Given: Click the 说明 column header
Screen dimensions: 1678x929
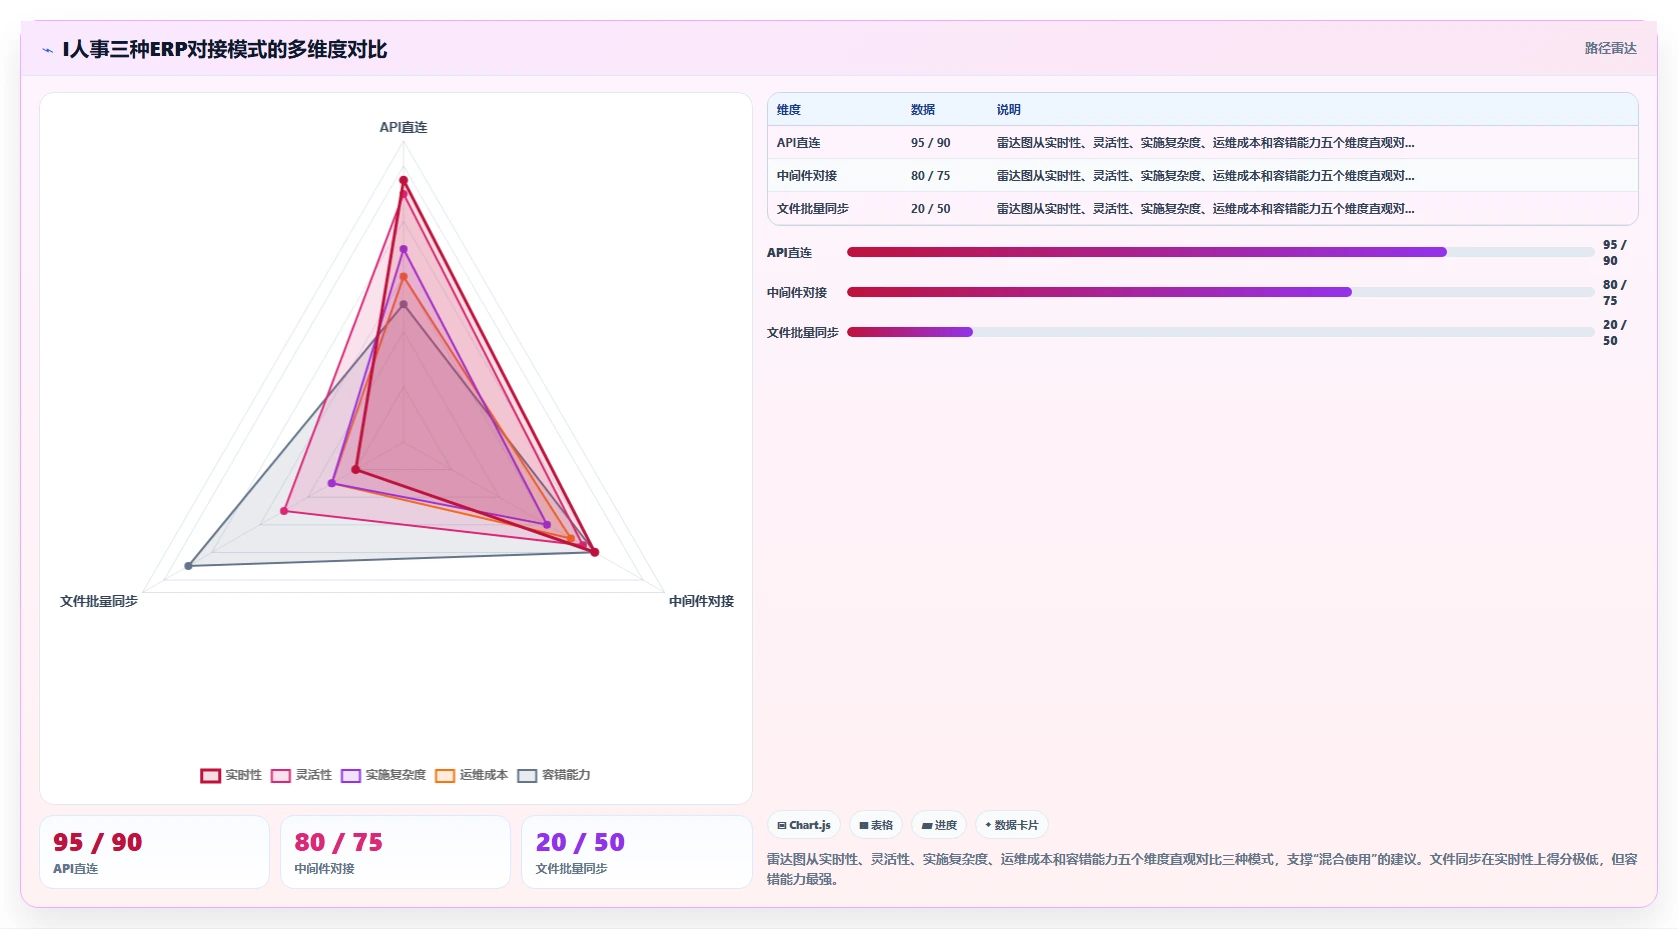Looking at the screenshot, I should pos(1008,110).
